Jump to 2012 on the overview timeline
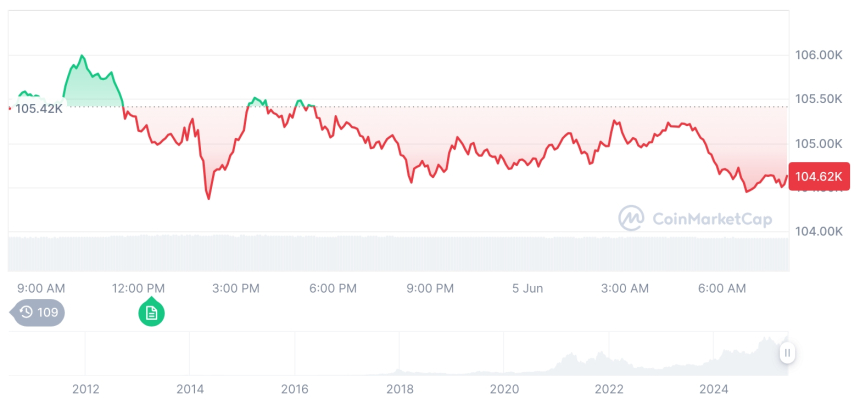The height and width of the screenshot is (401, 860). 86,389
